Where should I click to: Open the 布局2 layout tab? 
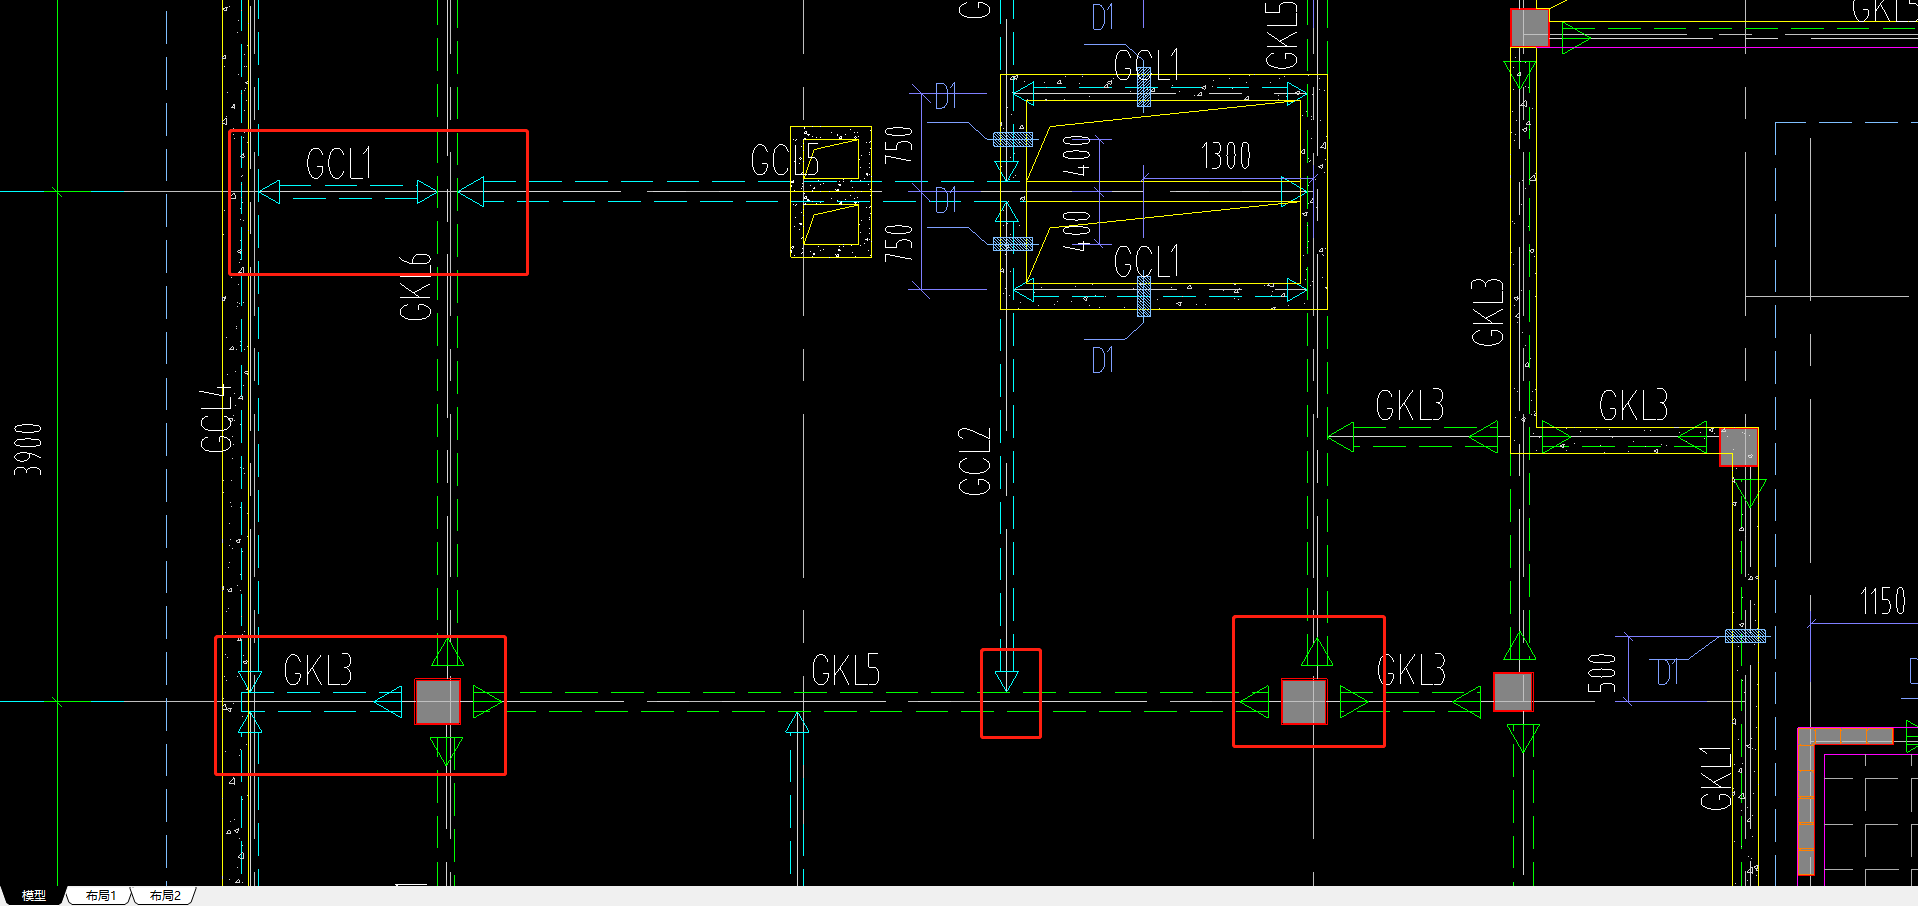click(165, 895)
